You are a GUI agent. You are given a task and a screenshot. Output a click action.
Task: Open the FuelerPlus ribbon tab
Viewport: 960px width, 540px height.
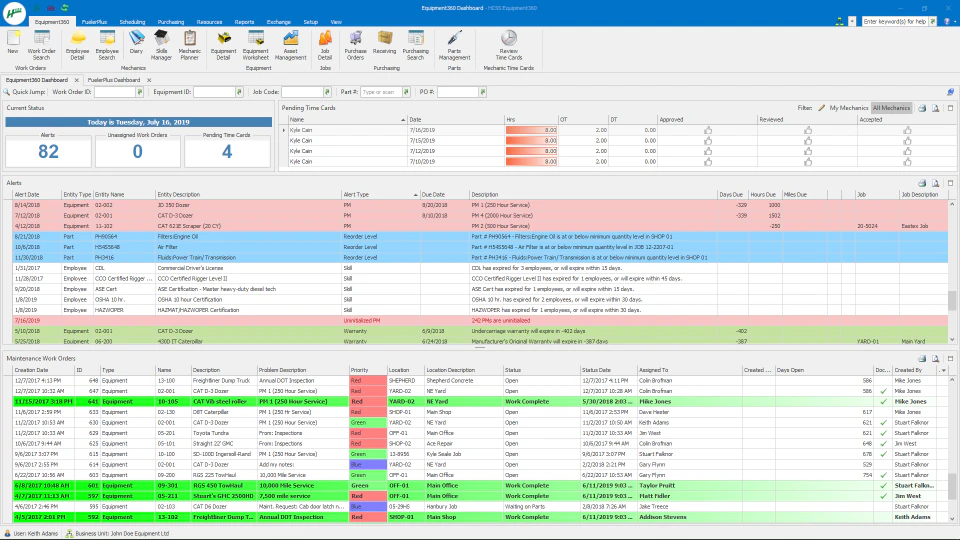pyautogui.click(x=94, y=22)
